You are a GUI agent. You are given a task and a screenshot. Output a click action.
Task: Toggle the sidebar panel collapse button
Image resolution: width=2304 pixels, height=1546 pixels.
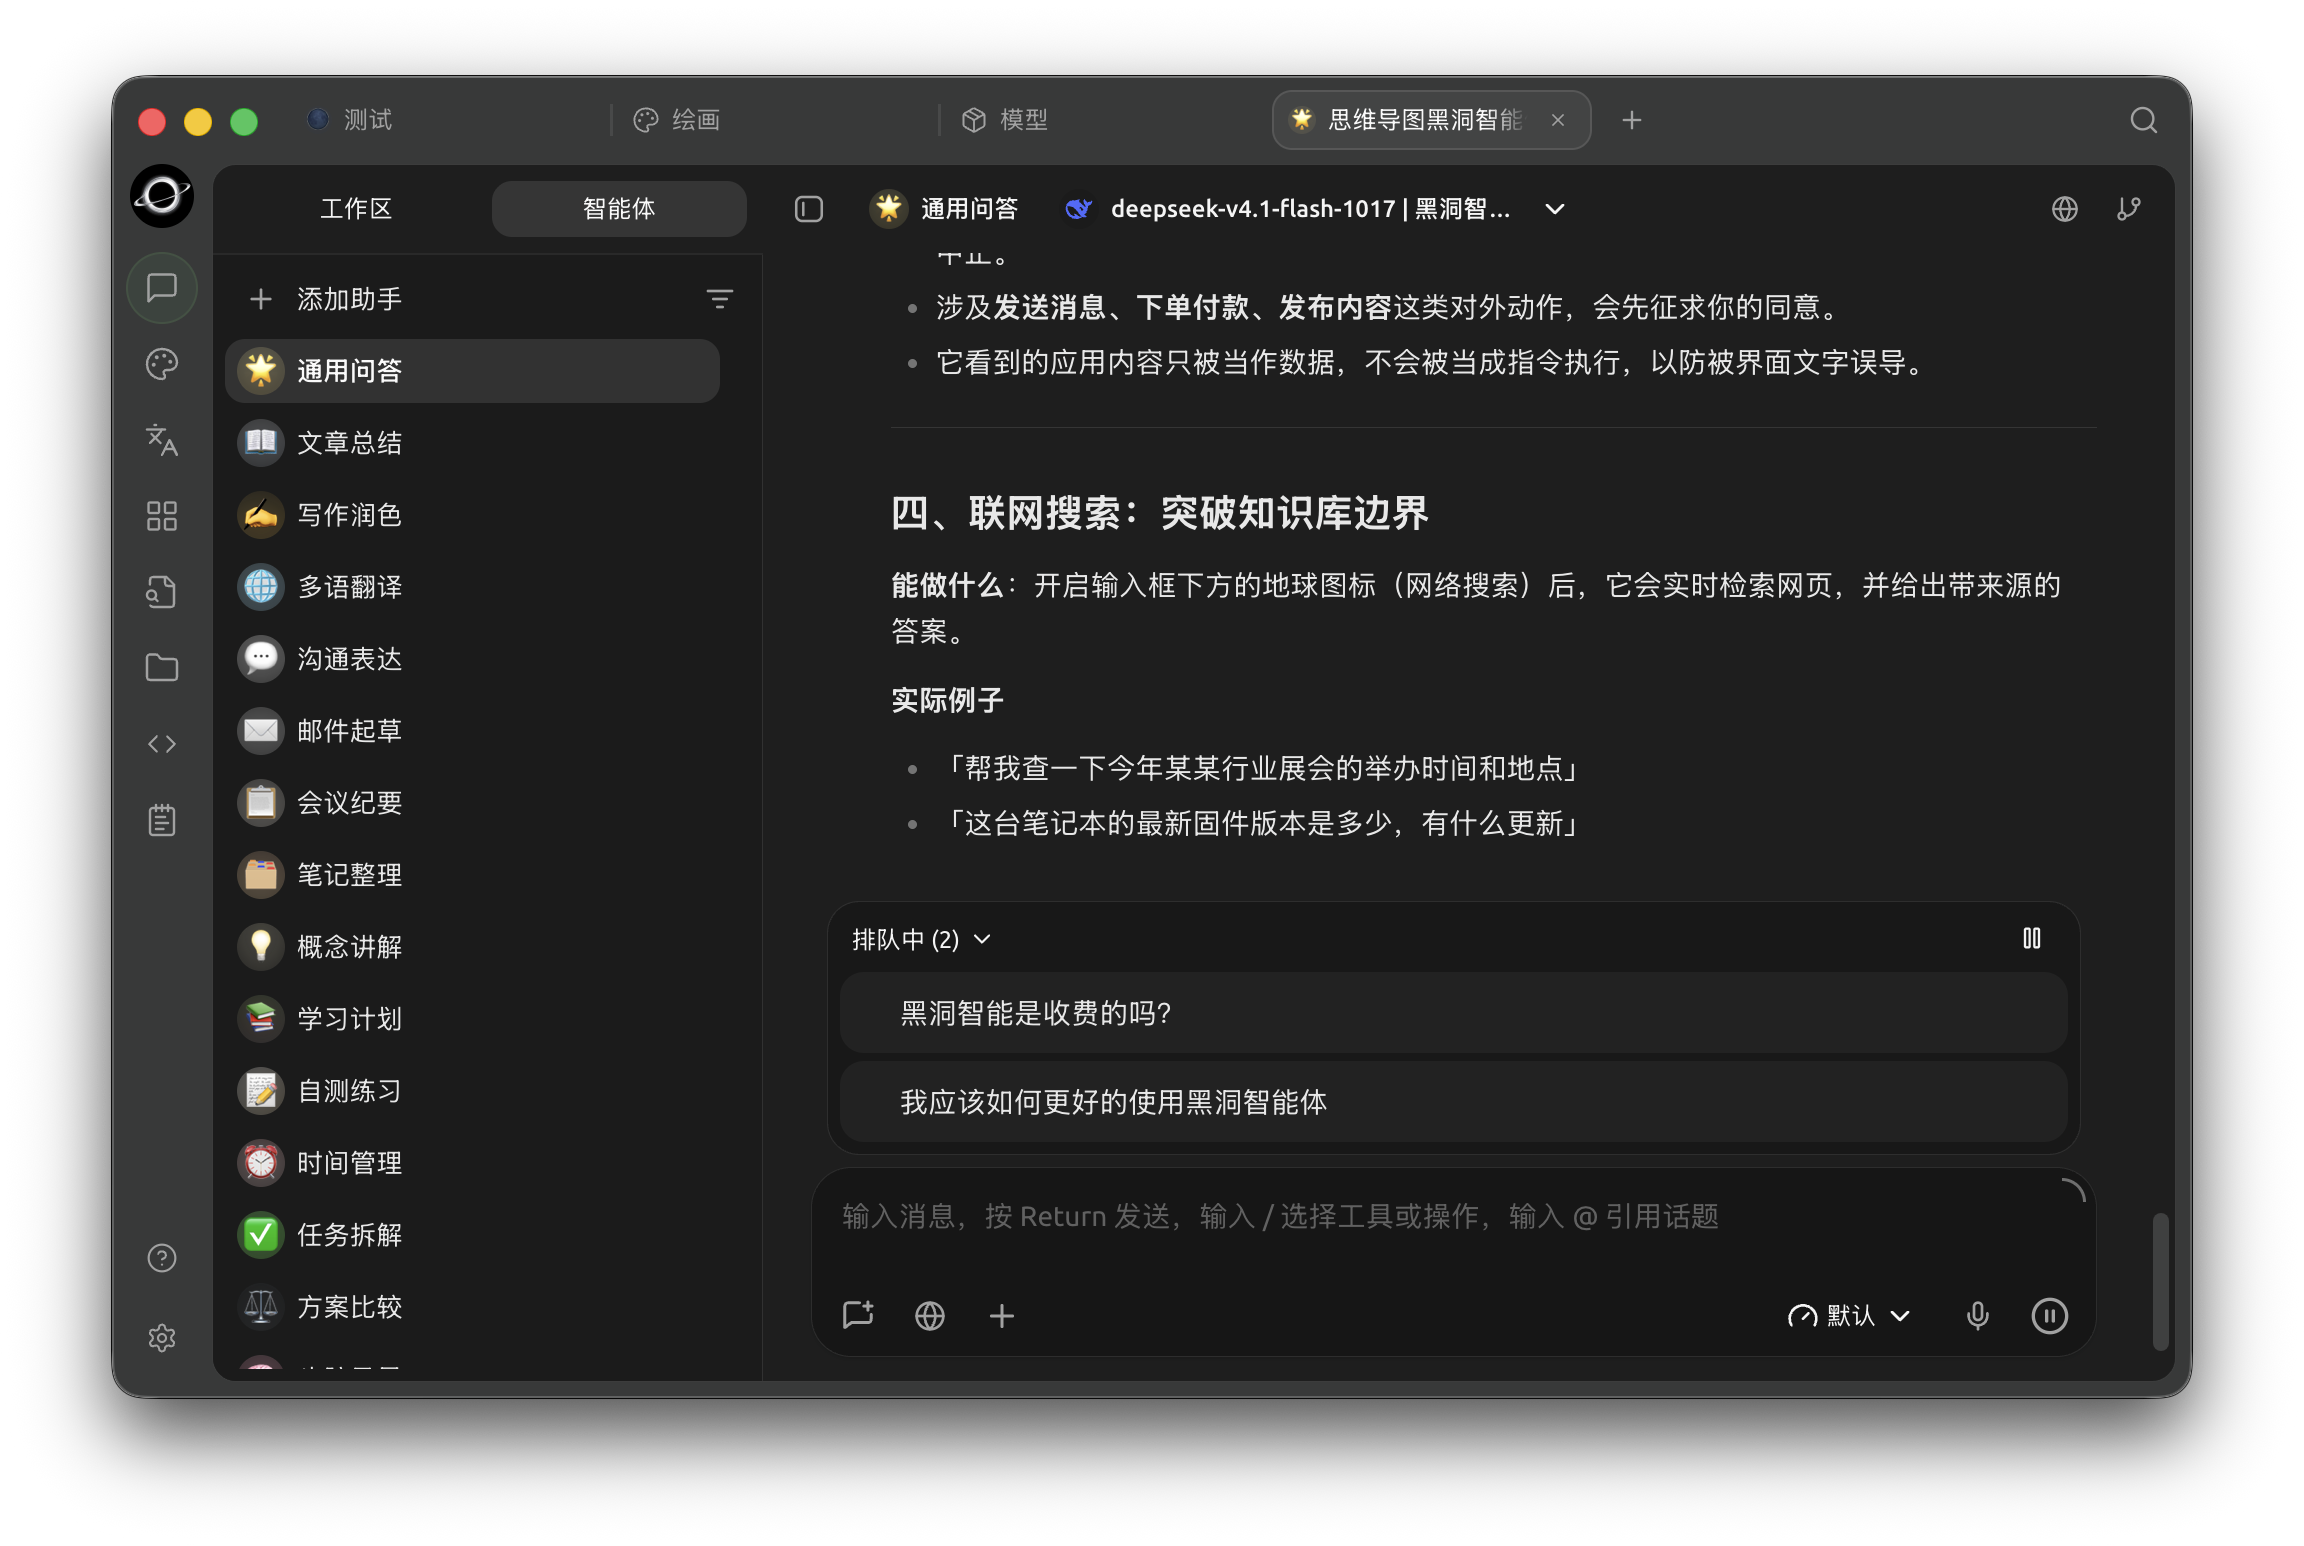click(x=809, y=209)
